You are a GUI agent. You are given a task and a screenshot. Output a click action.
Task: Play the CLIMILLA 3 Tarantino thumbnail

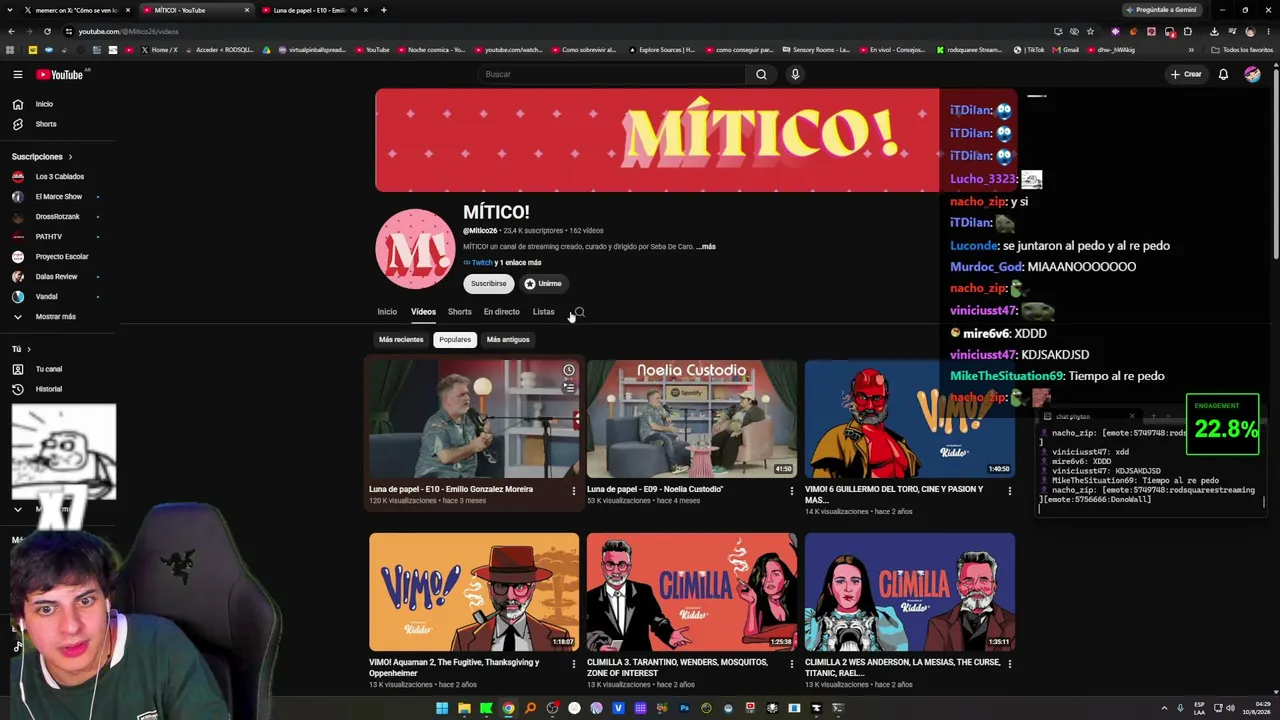click(x=692, y=592)
